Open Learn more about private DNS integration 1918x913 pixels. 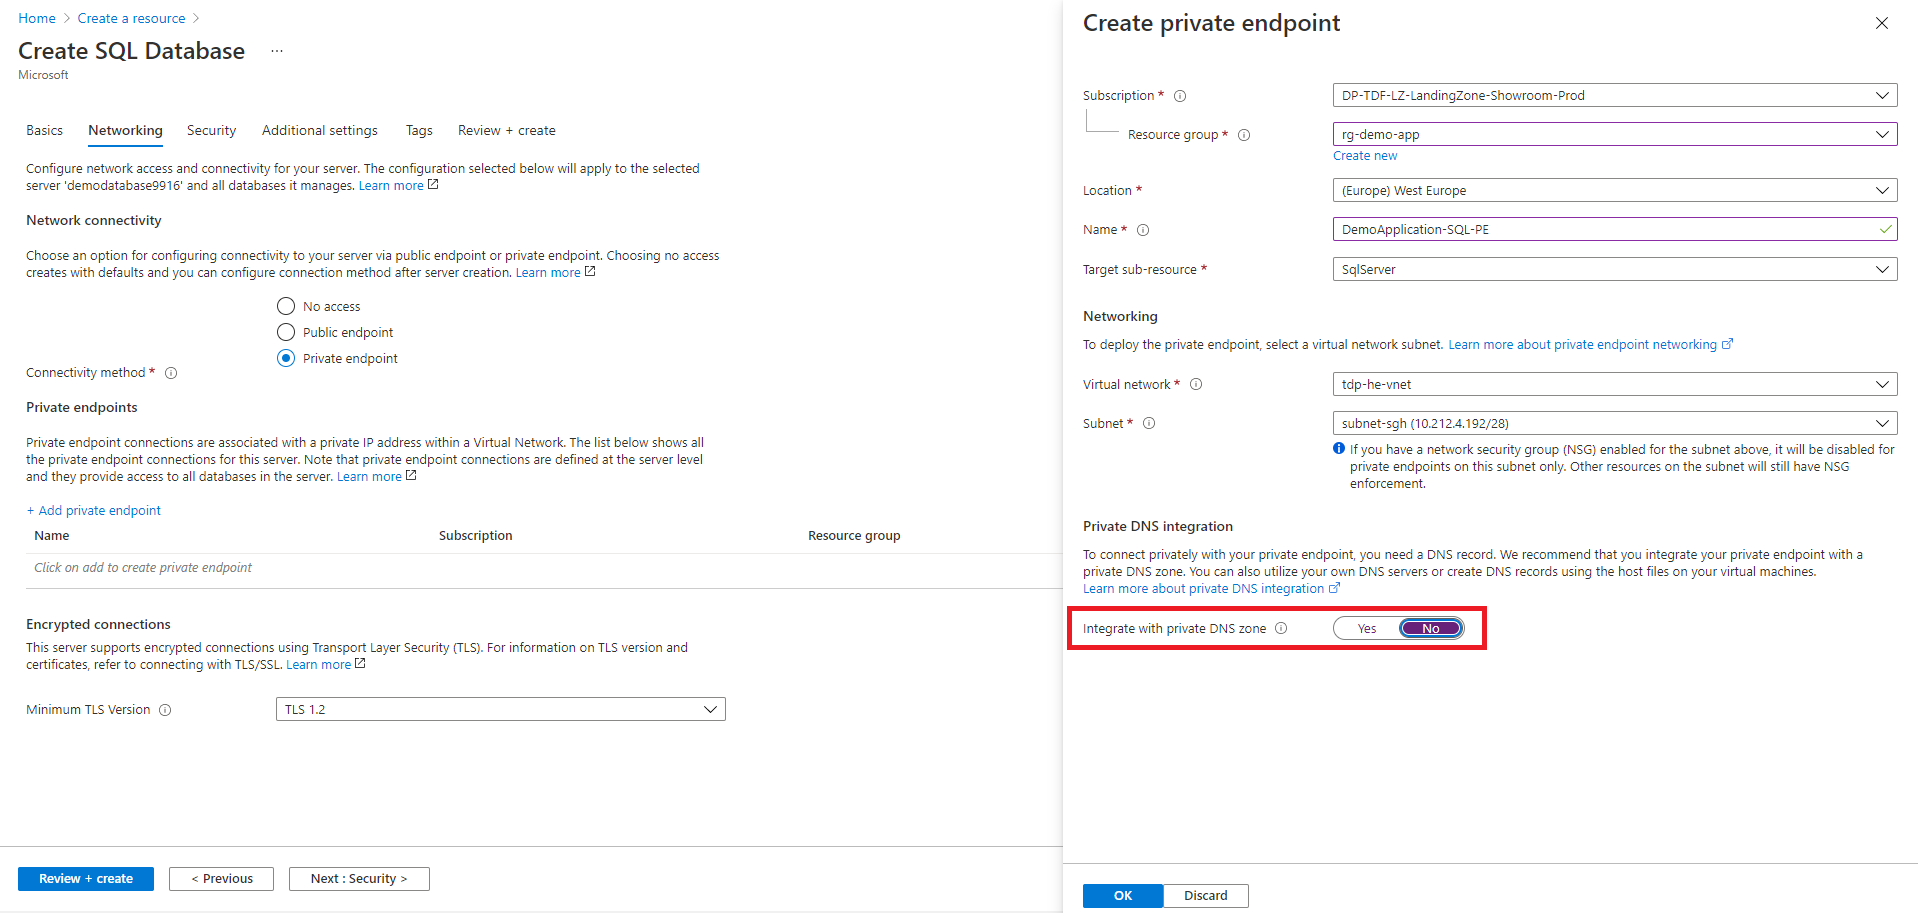(x=1211, y=588)
